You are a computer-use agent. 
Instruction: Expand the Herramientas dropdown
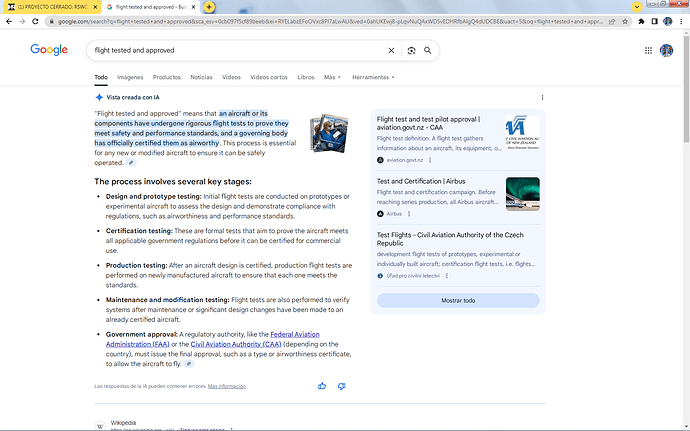(373, 77)
